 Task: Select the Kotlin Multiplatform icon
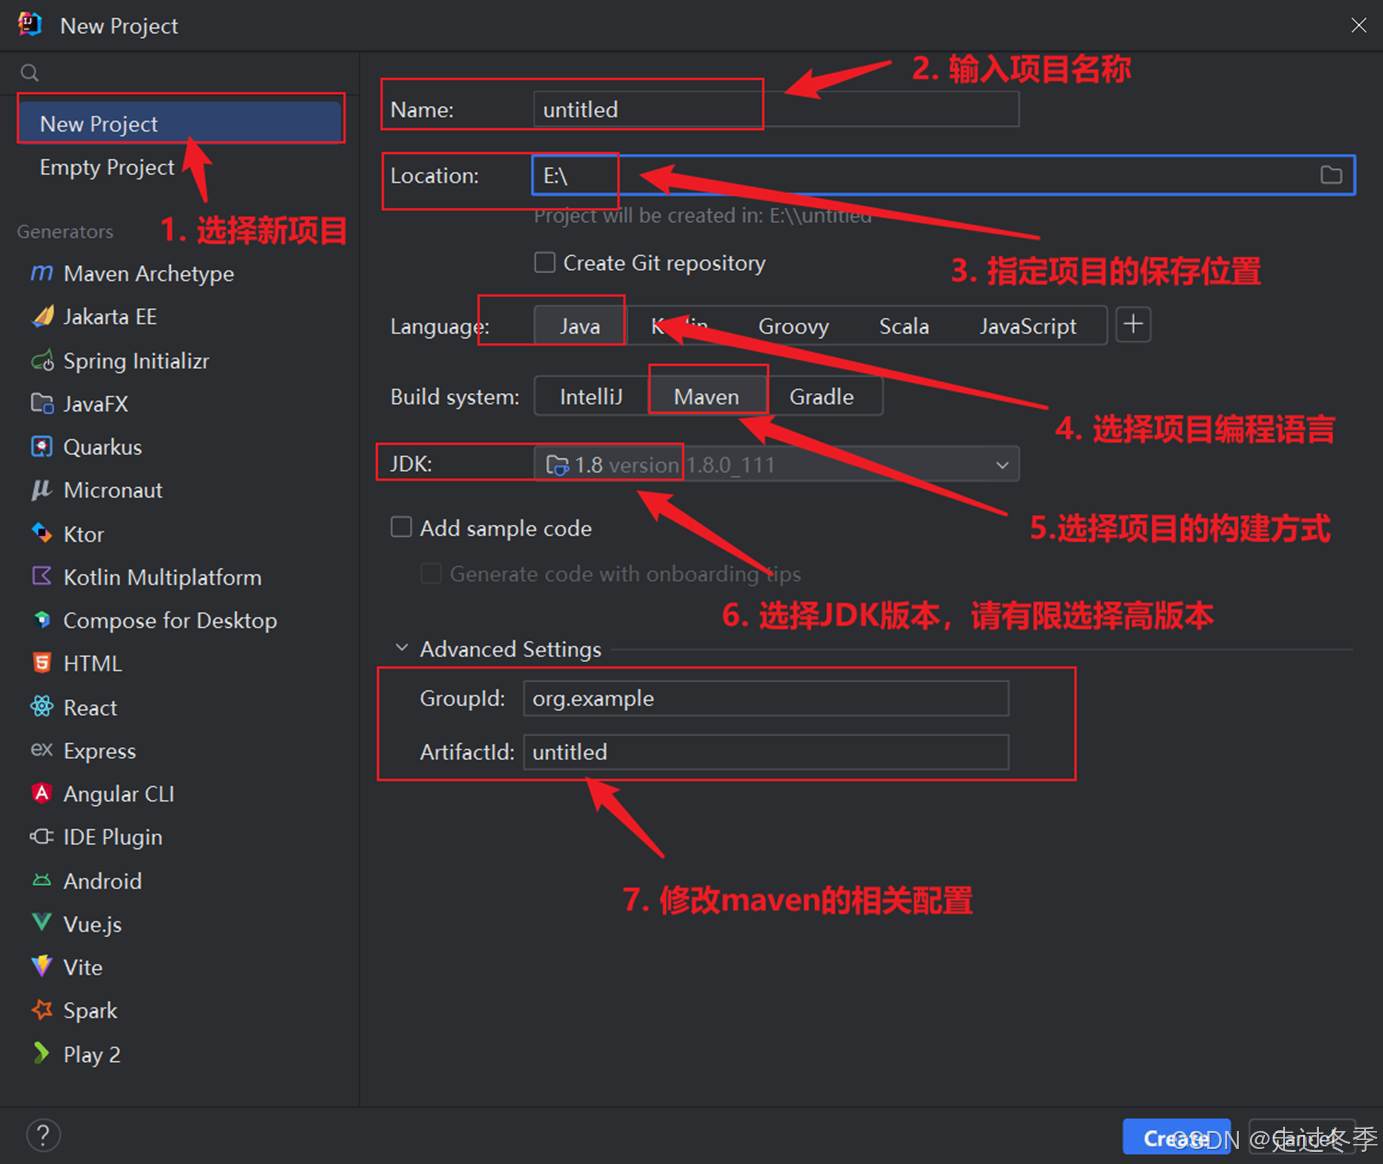coord(42,576)
